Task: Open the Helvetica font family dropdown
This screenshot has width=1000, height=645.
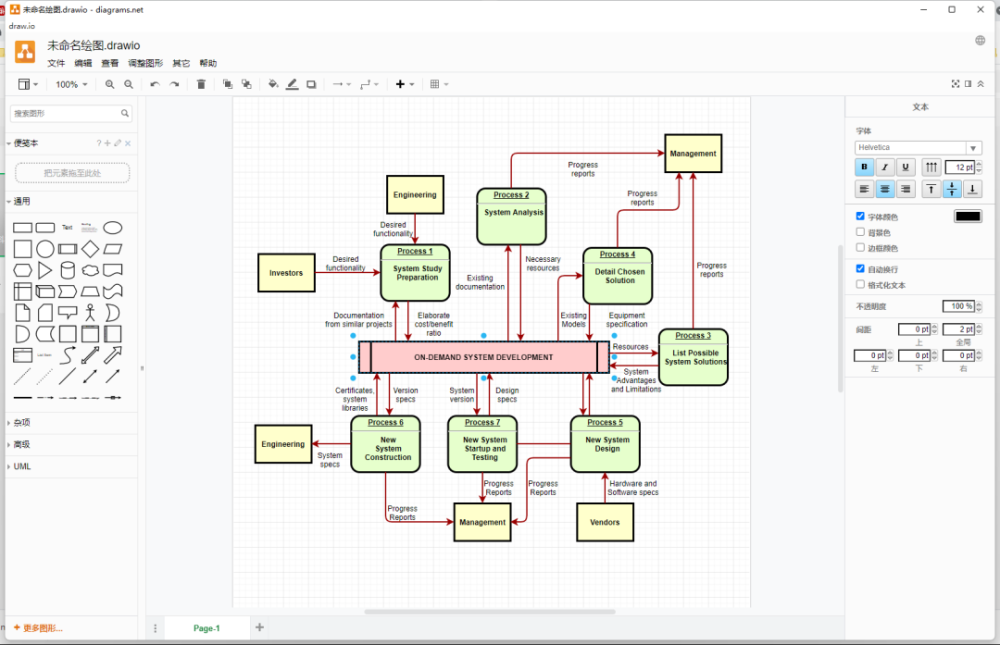Action: [918, 147]
